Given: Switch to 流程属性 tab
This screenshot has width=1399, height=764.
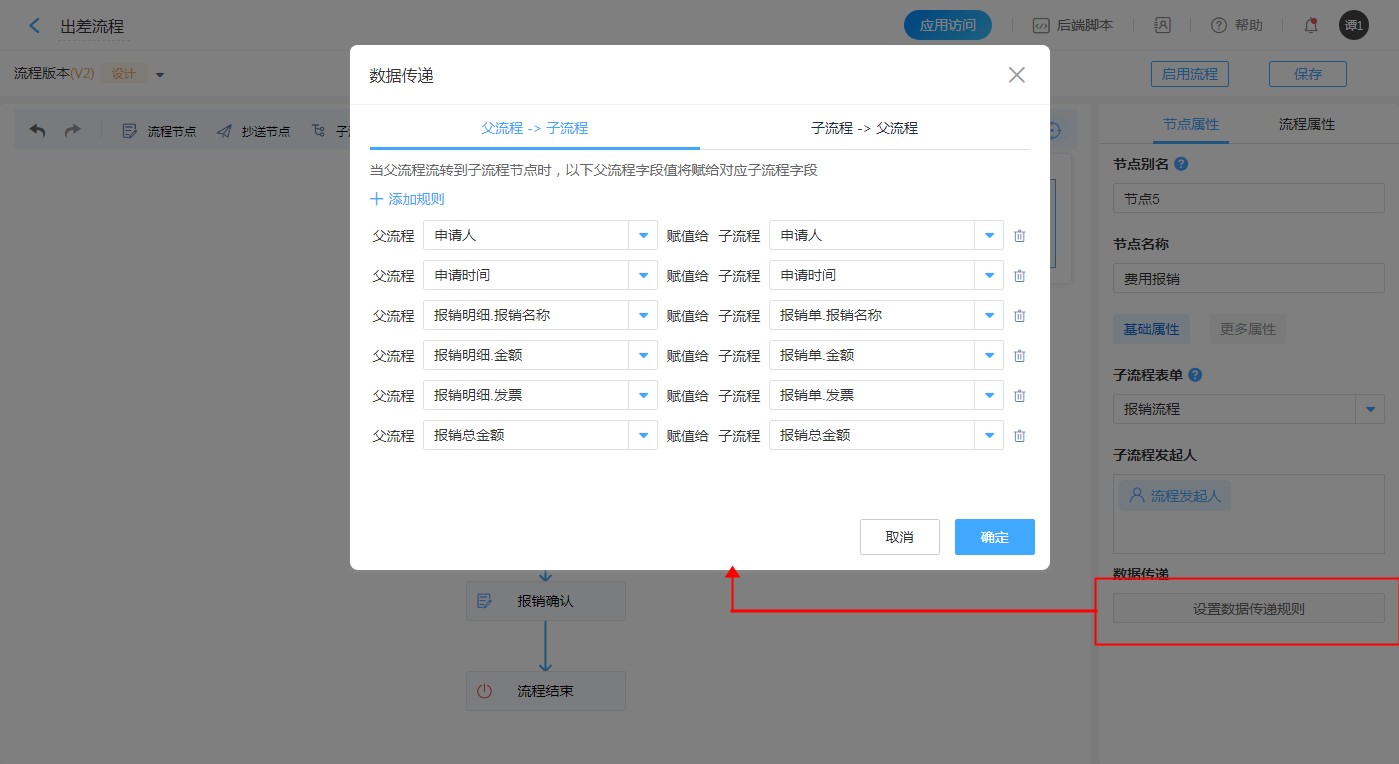Looking at the screenshot, I should coord(1306,125).
